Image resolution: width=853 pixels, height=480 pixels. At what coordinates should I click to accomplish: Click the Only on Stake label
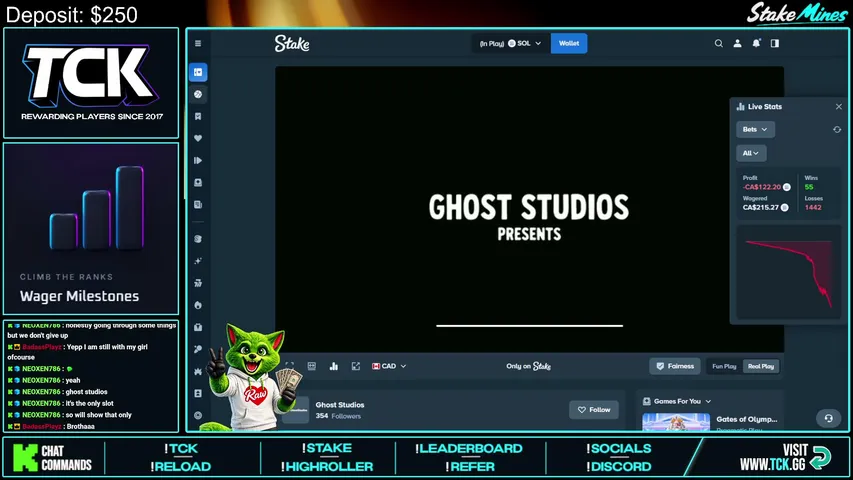coord(528,366)
